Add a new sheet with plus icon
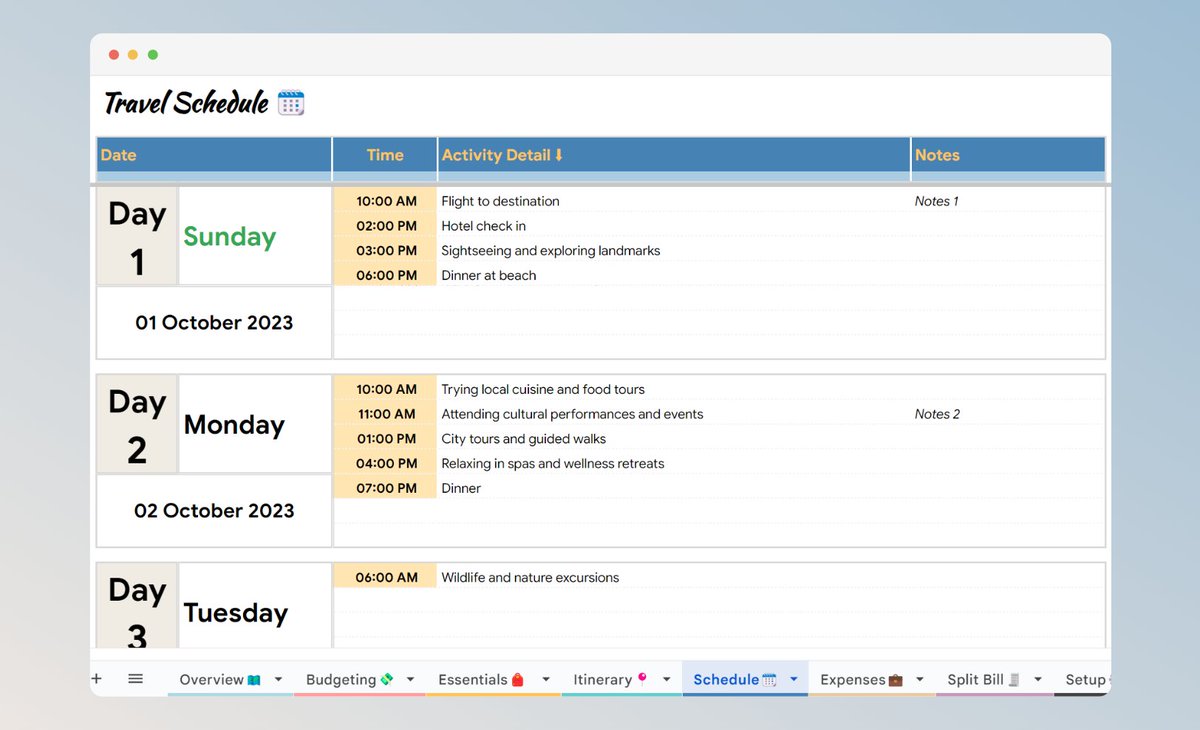 pos(97,678)
